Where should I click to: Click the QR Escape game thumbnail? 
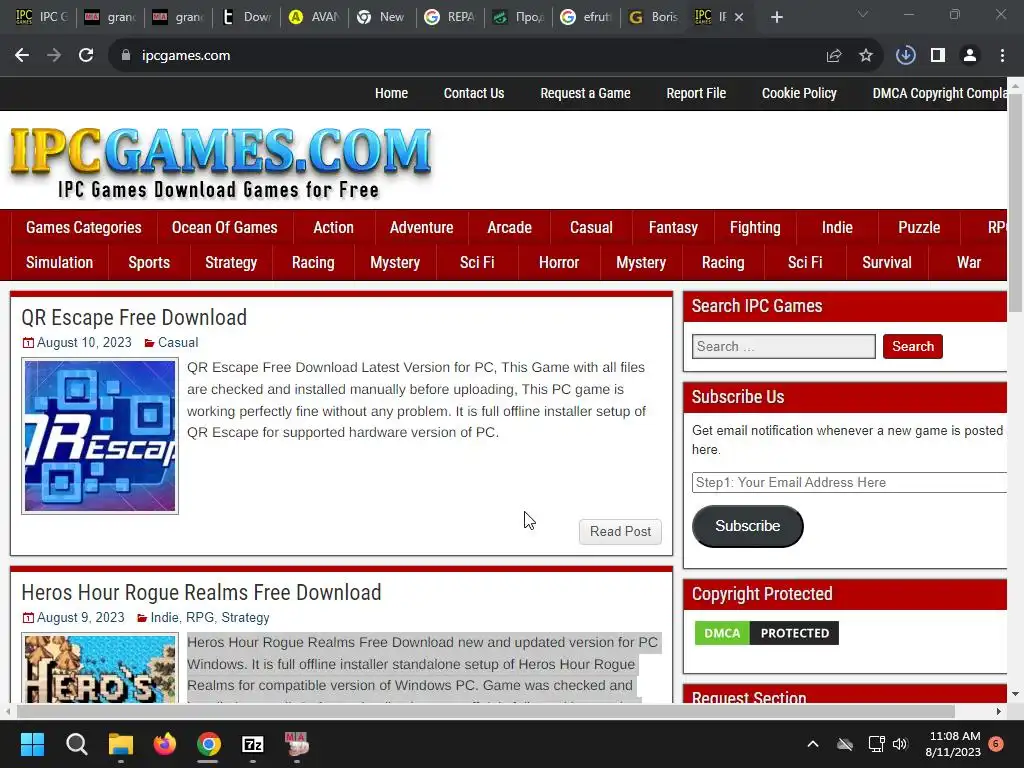(100, 436)
